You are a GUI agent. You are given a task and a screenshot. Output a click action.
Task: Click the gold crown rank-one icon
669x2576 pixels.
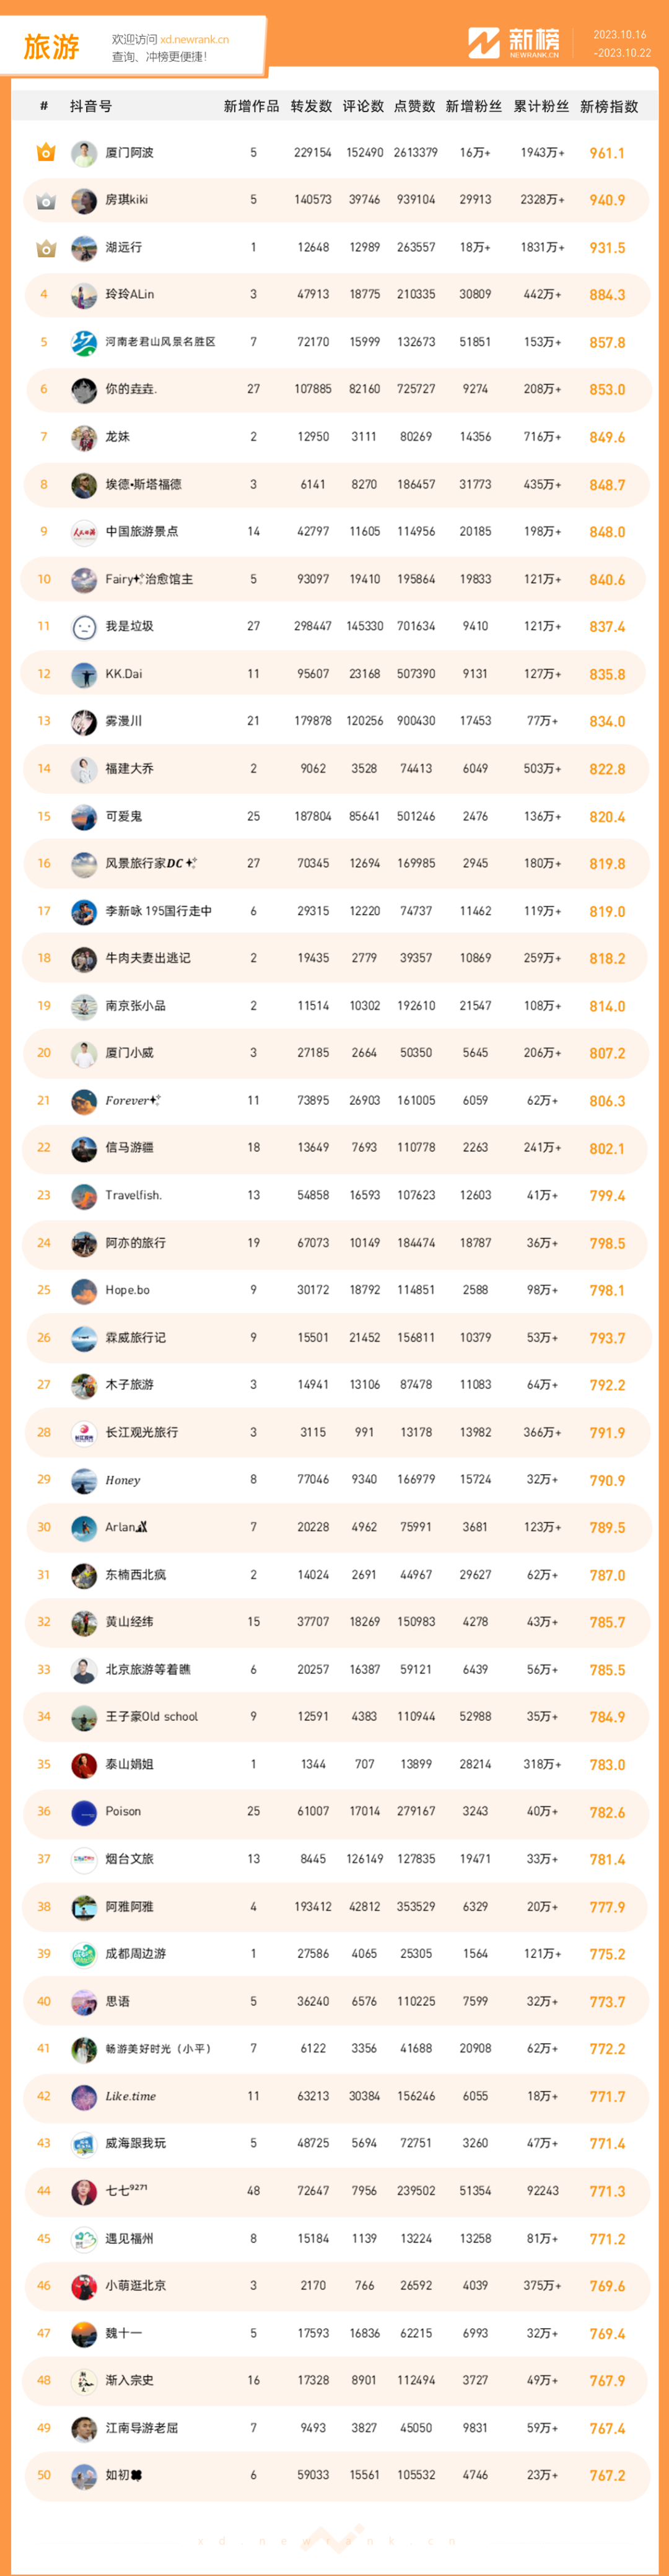tap(45, 153)
